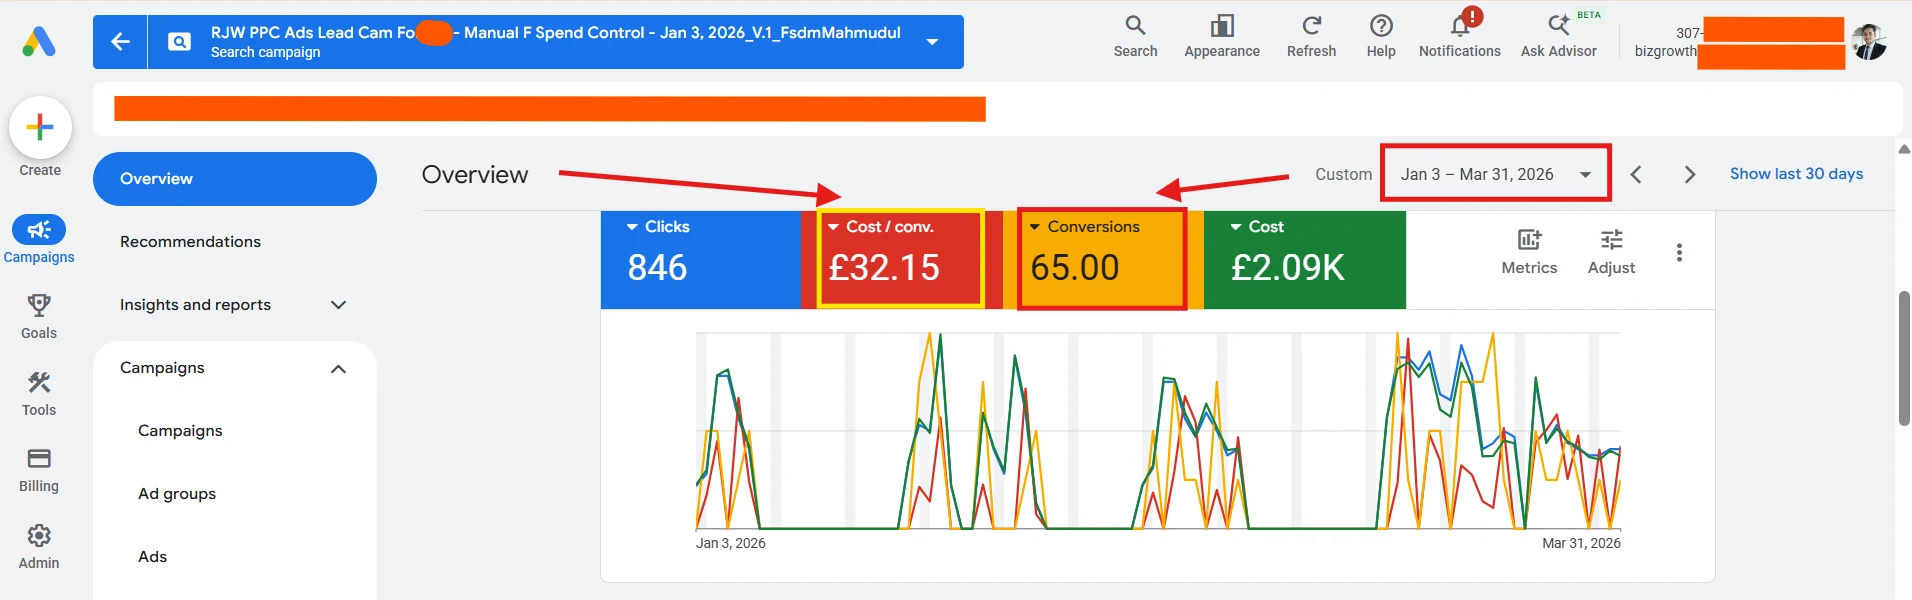Open Ad groups page
Viewport: 1912px width, 600px height.
click(177, 494)
